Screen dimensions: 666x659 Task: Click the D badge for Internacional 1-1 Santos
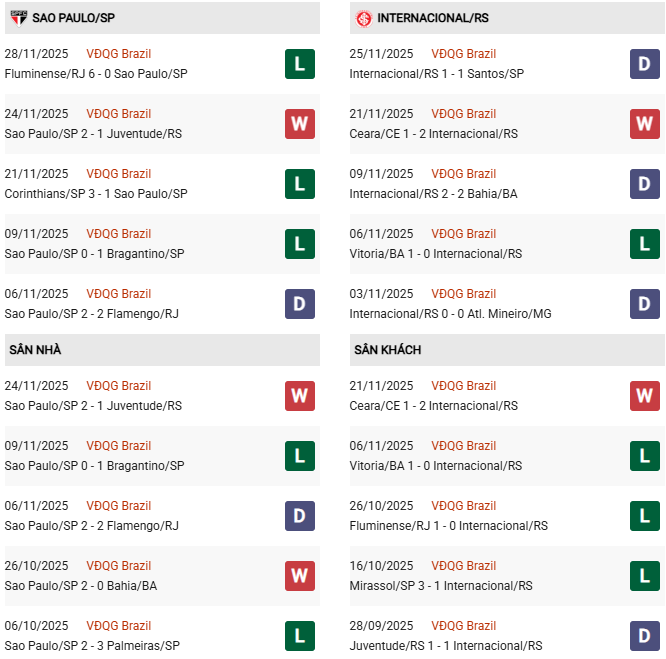click(644, 64)
